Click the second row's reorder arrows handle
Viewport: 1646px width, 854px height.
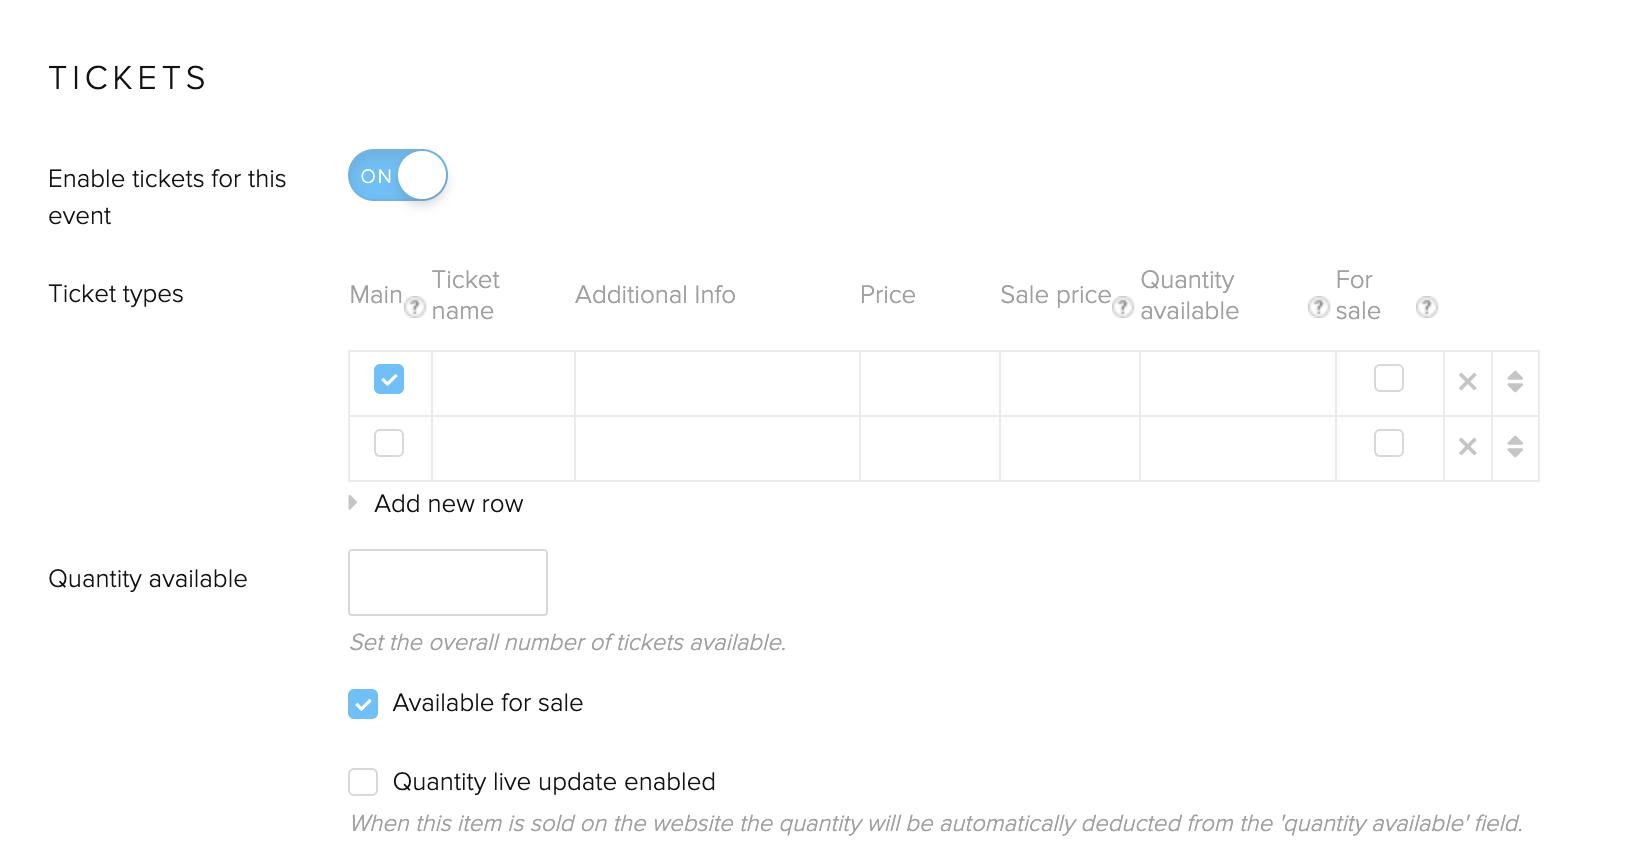pos(1515,447)
